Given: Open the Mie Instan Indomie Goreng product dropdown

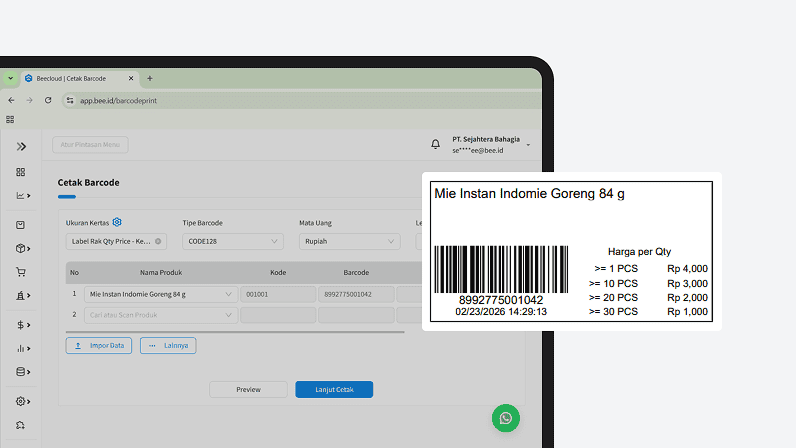Looking at the screenshot, I should point(161,294).
